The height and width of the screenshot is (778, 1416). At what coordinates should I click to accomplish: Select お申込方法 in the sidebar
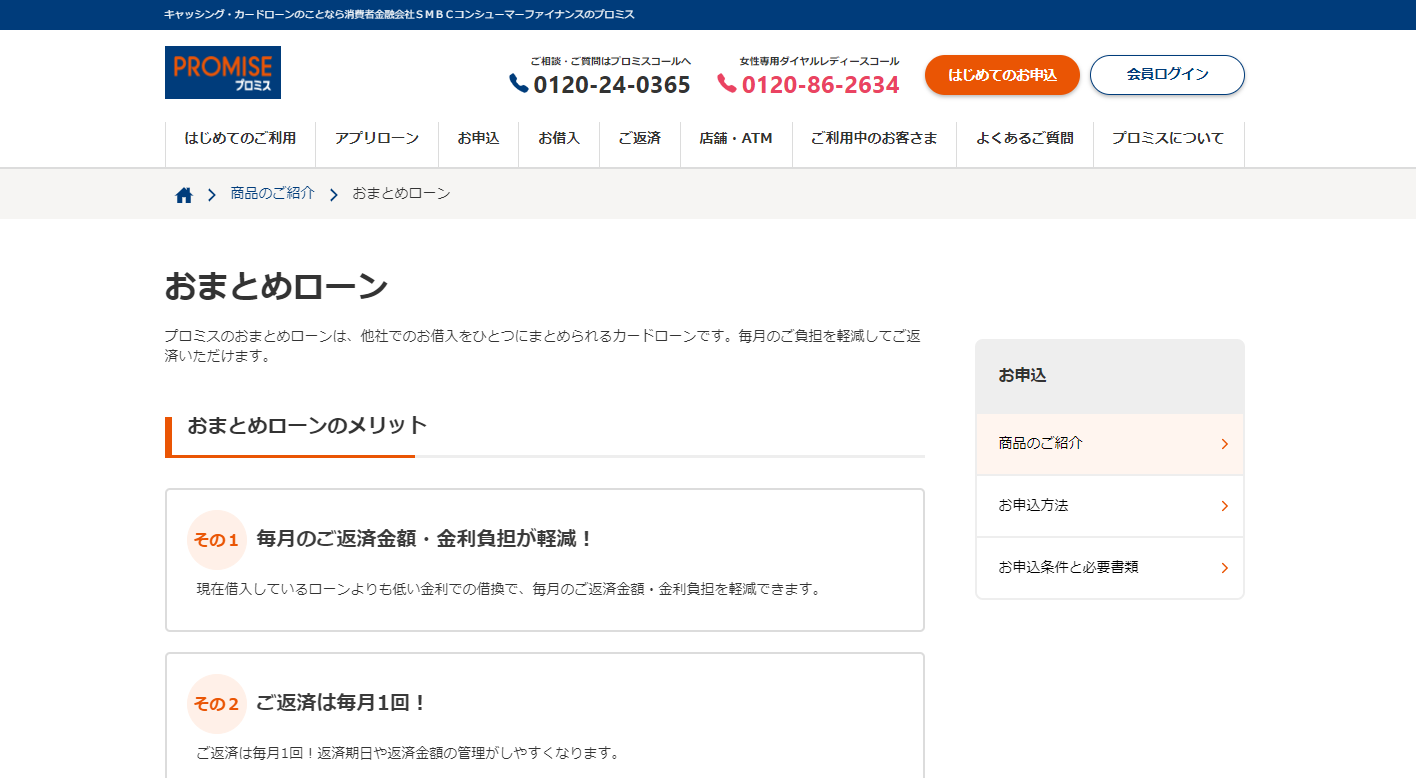coord(1110,506)
